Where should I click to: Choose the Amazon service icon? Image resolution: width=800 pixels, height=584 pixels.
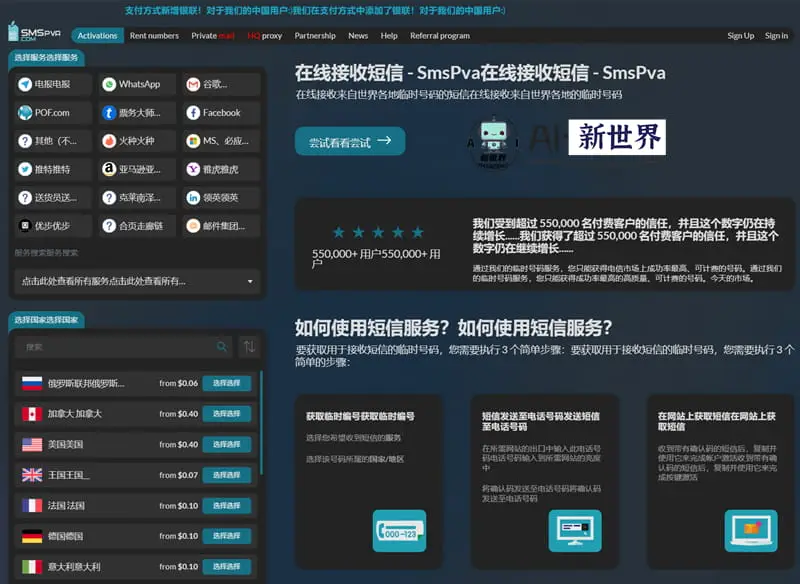click(110, 170)
